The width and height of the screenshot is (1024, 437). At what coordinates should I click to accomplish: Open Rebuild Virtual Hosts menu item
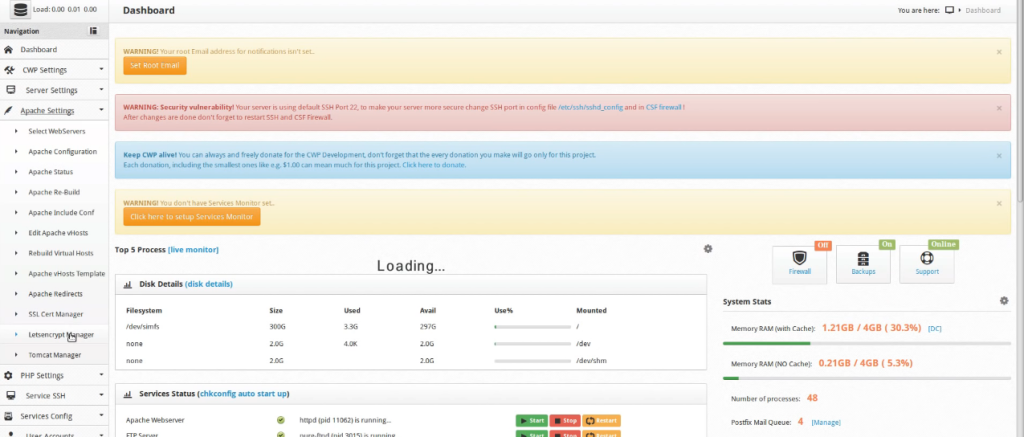60,253
